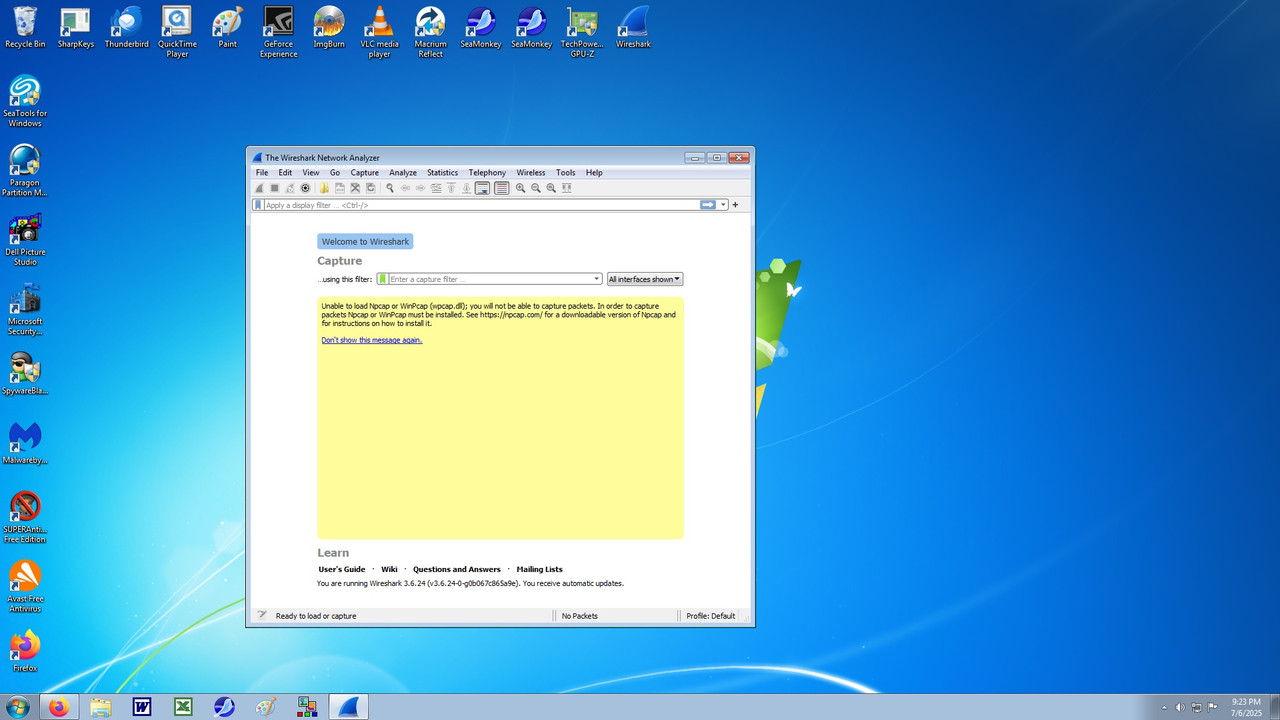Toggle packet list colorization
Image resolution: width=1280 pixels, height=720 pixels.
(501, 188)
